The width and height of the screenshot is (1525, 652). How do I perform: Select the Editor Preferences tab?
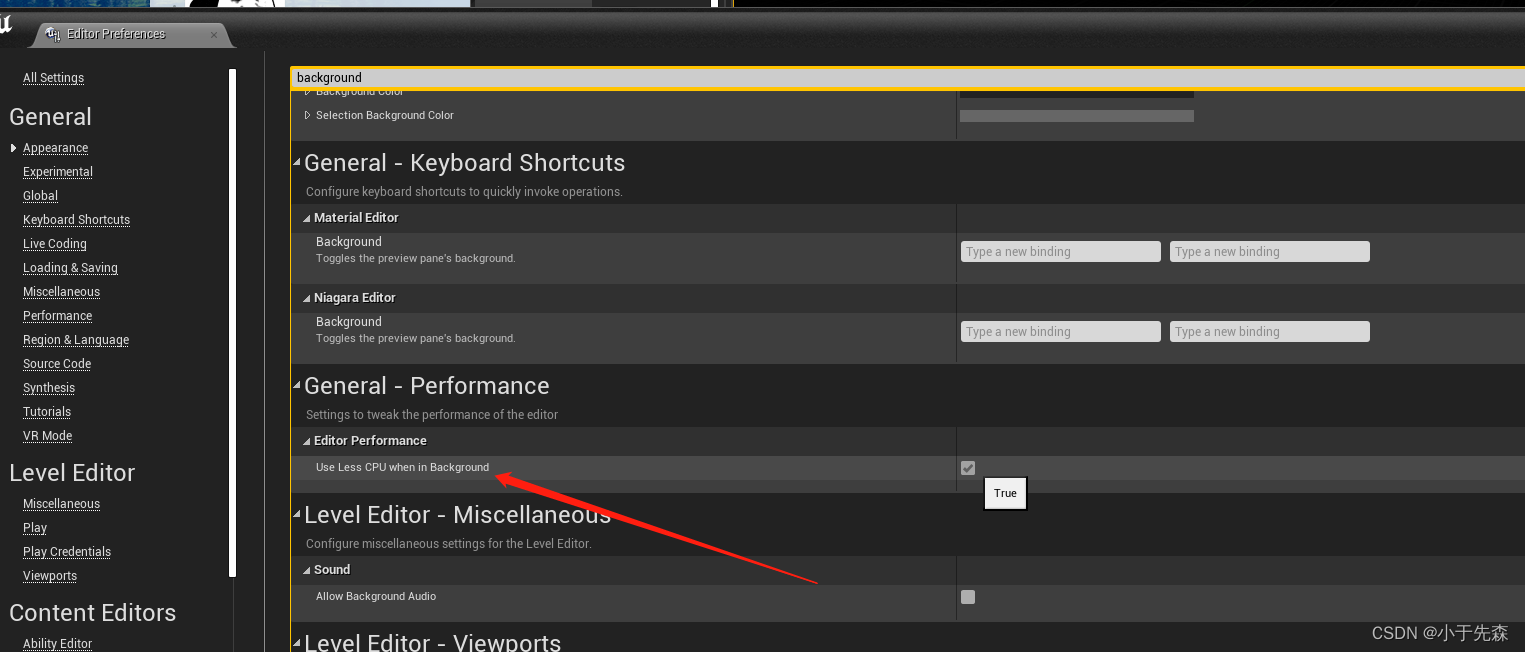point(130,34)
